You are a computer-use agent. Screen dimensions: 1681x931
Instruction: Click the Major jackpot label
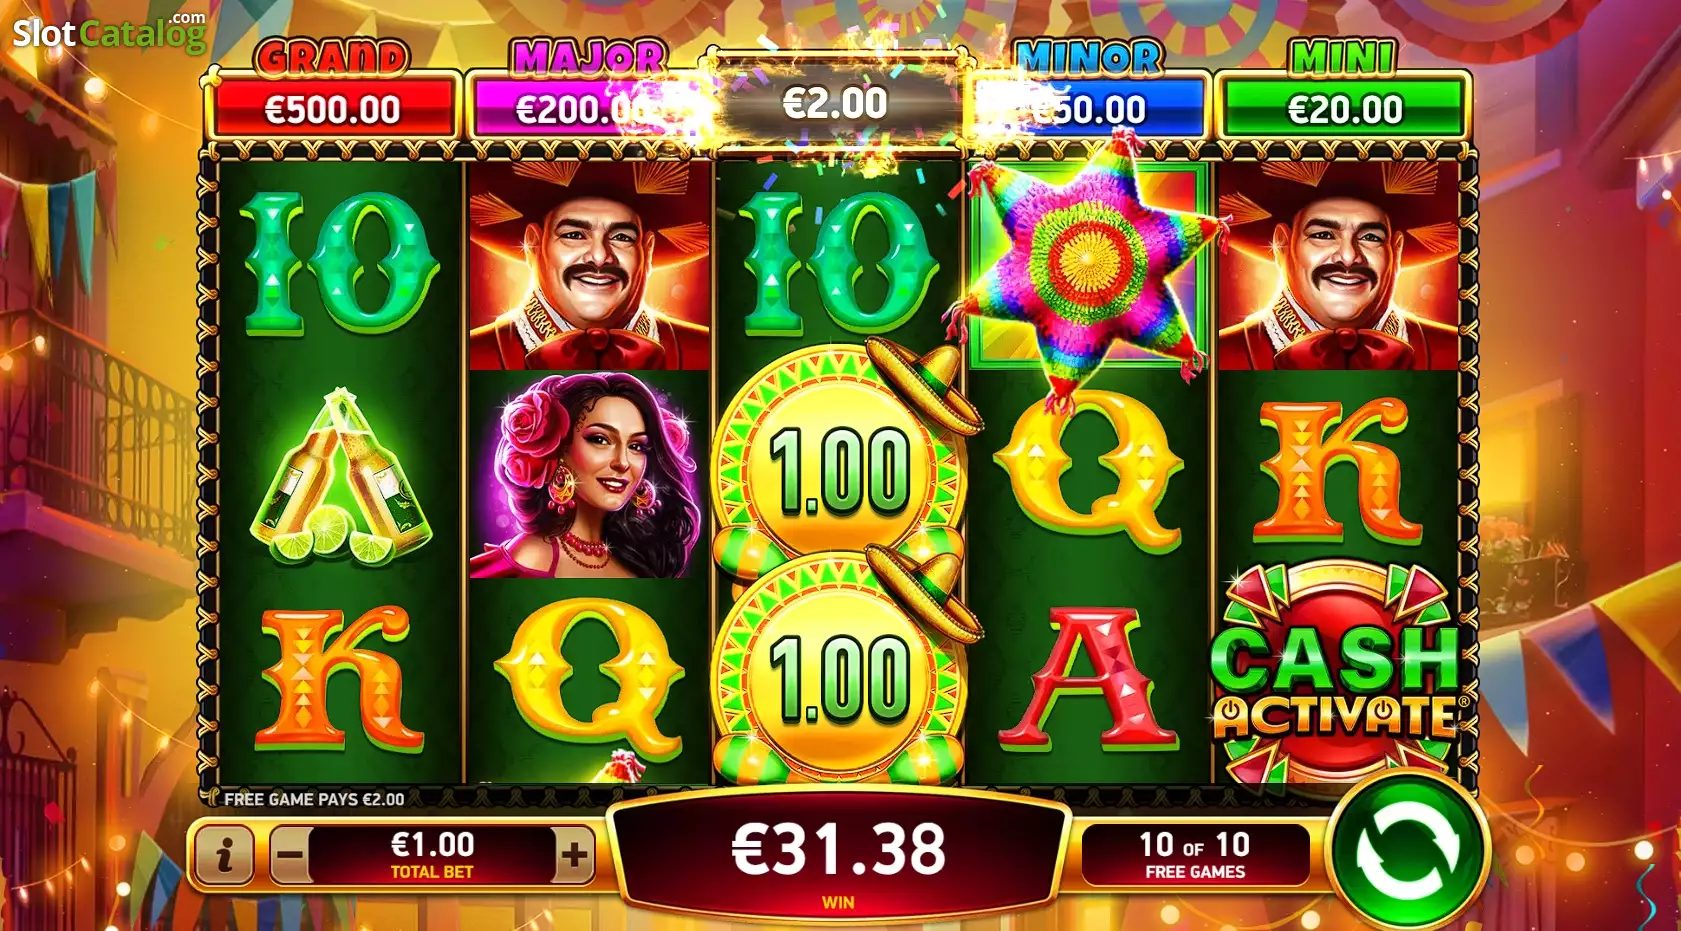tap(590, 58)
